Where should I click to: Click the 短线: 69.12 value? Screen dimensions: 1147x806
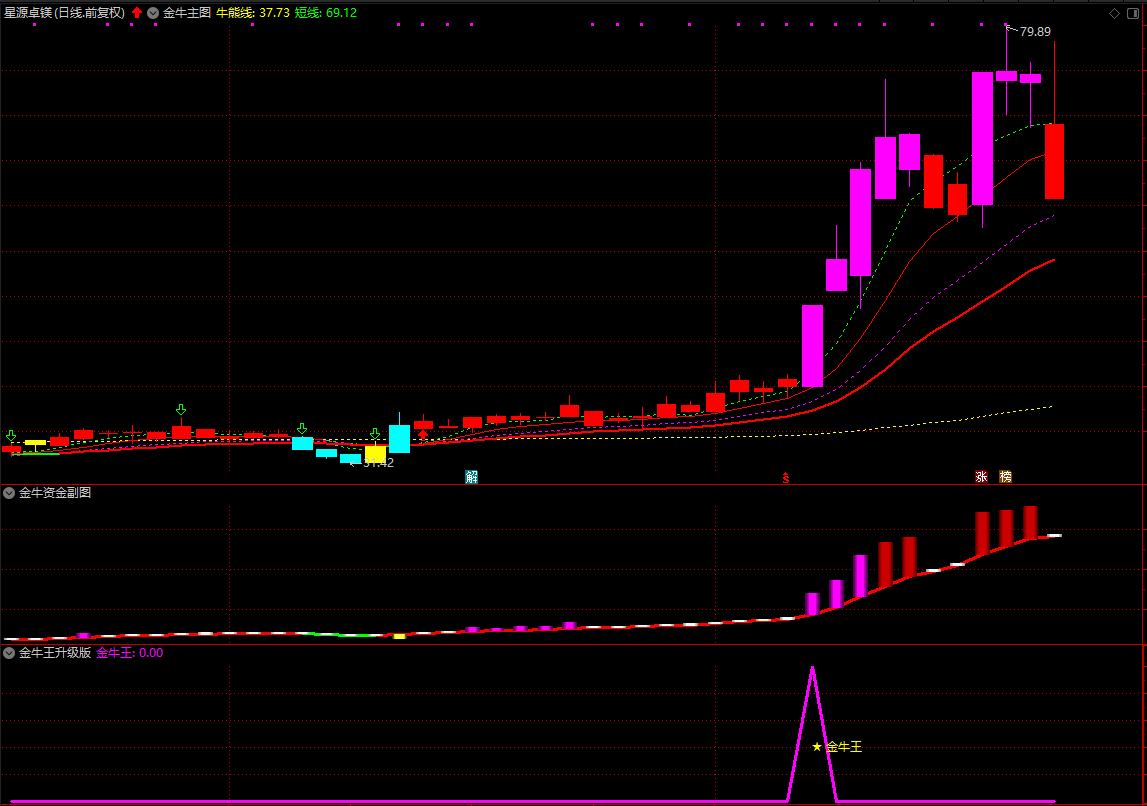[x=326, y=12]
